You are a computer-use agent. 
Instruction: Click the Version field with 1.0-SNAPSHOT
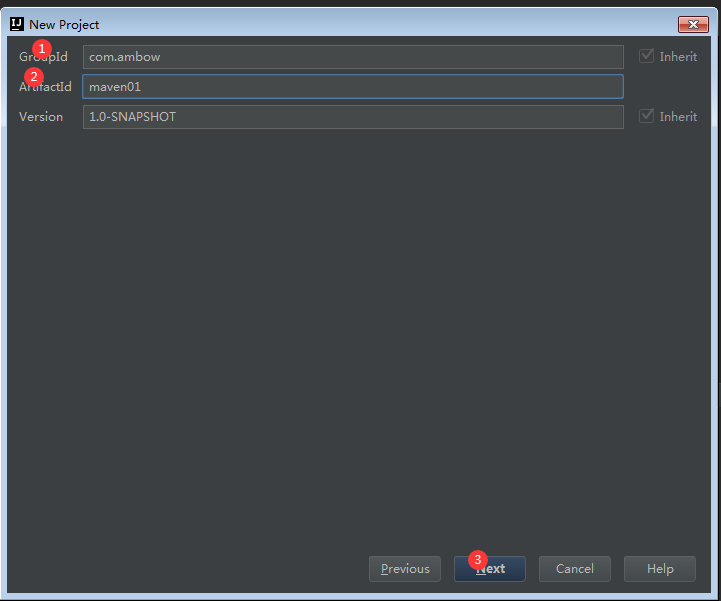(x=353, y=117)
